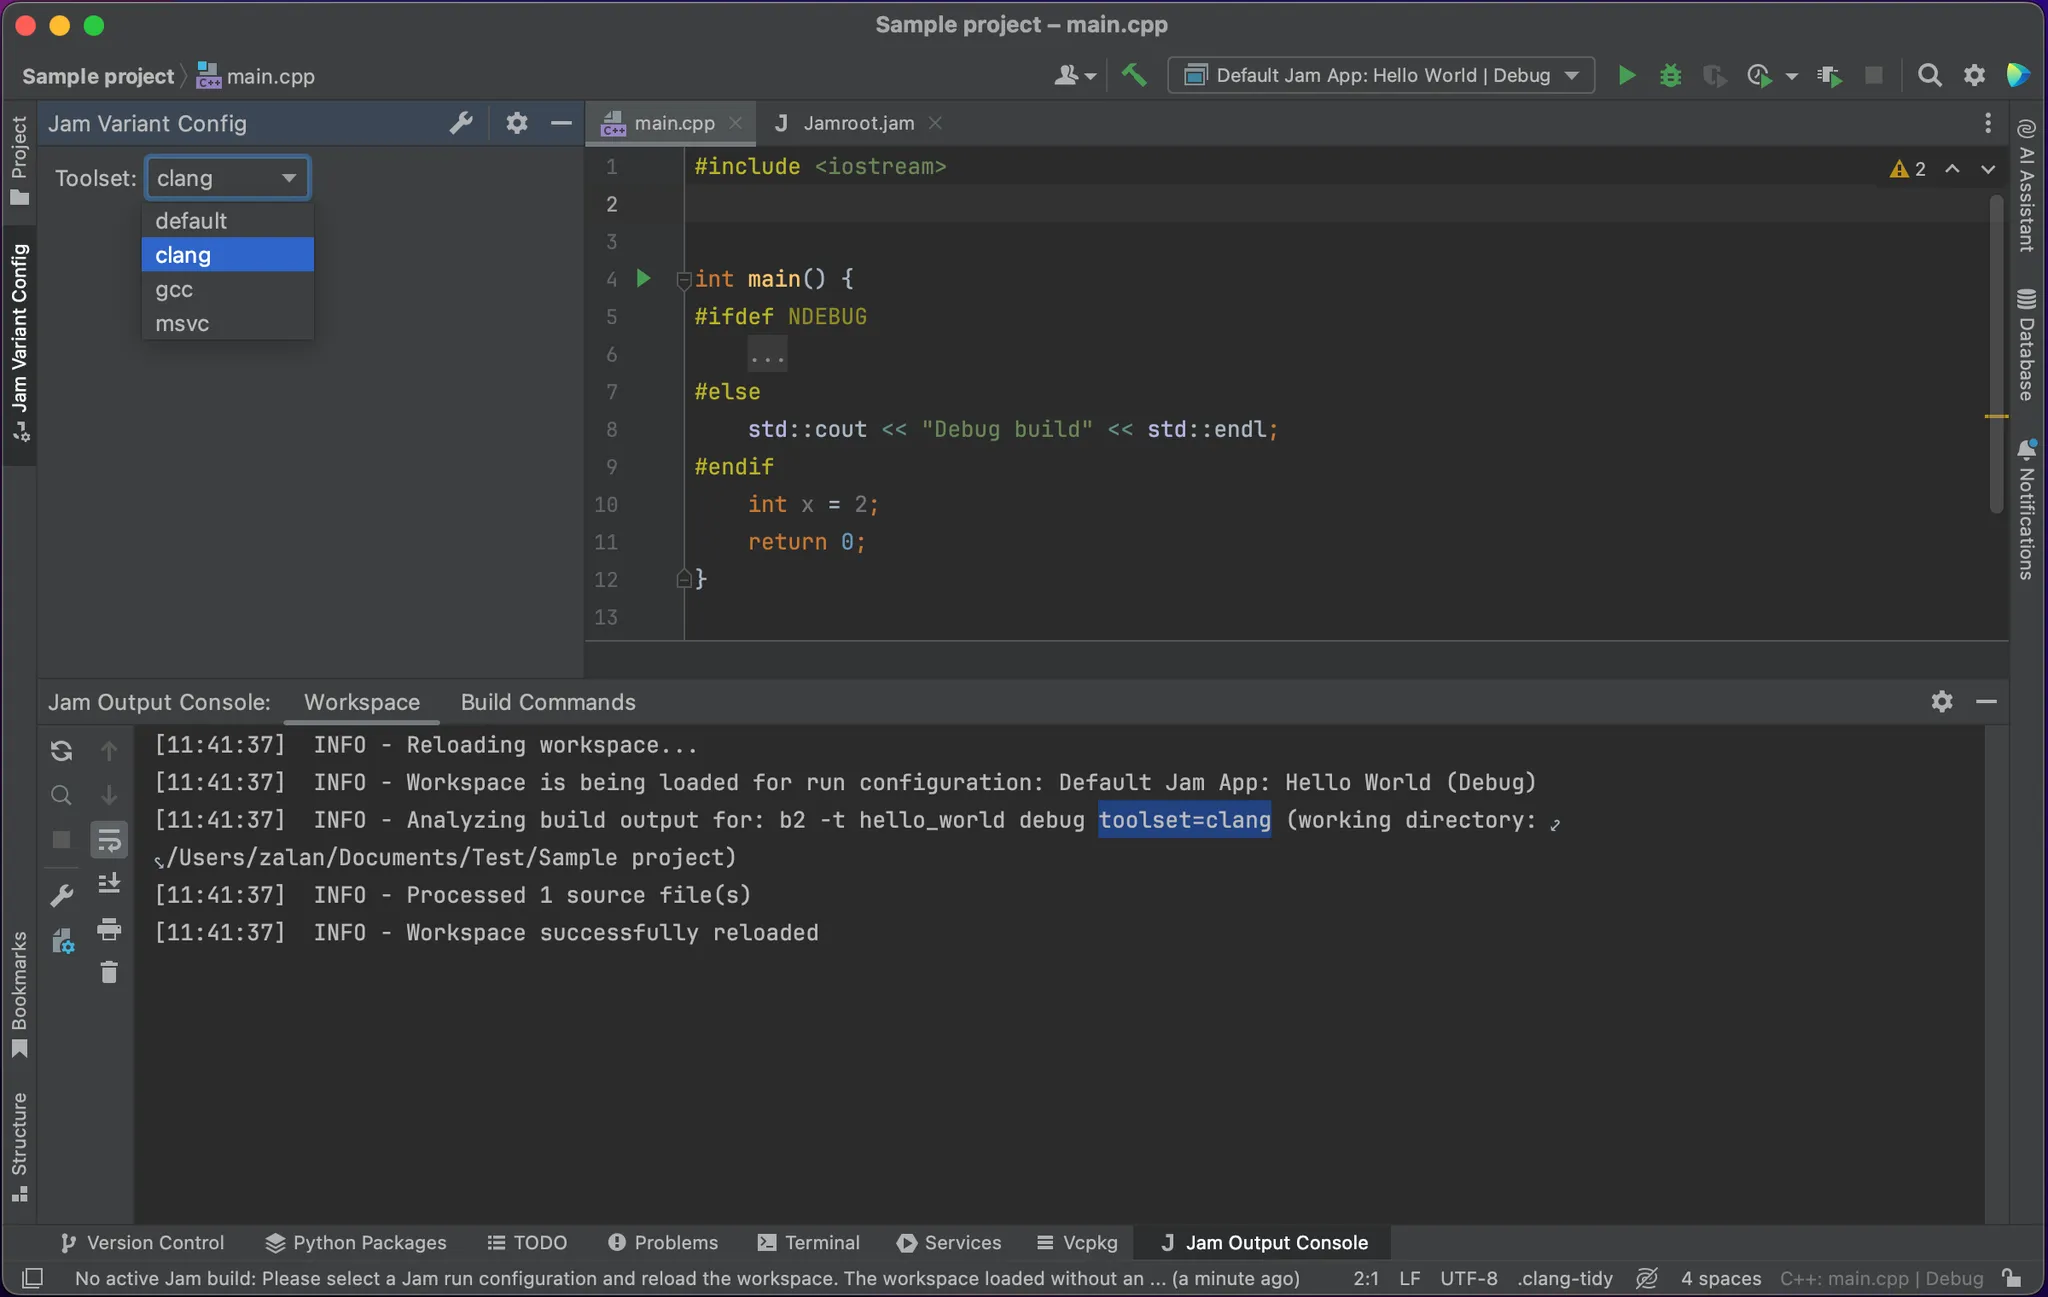Click run gutter icon next to main()
This screenshot has width=2048, height=1297.
pyautogui.click(x=644, y=278)
